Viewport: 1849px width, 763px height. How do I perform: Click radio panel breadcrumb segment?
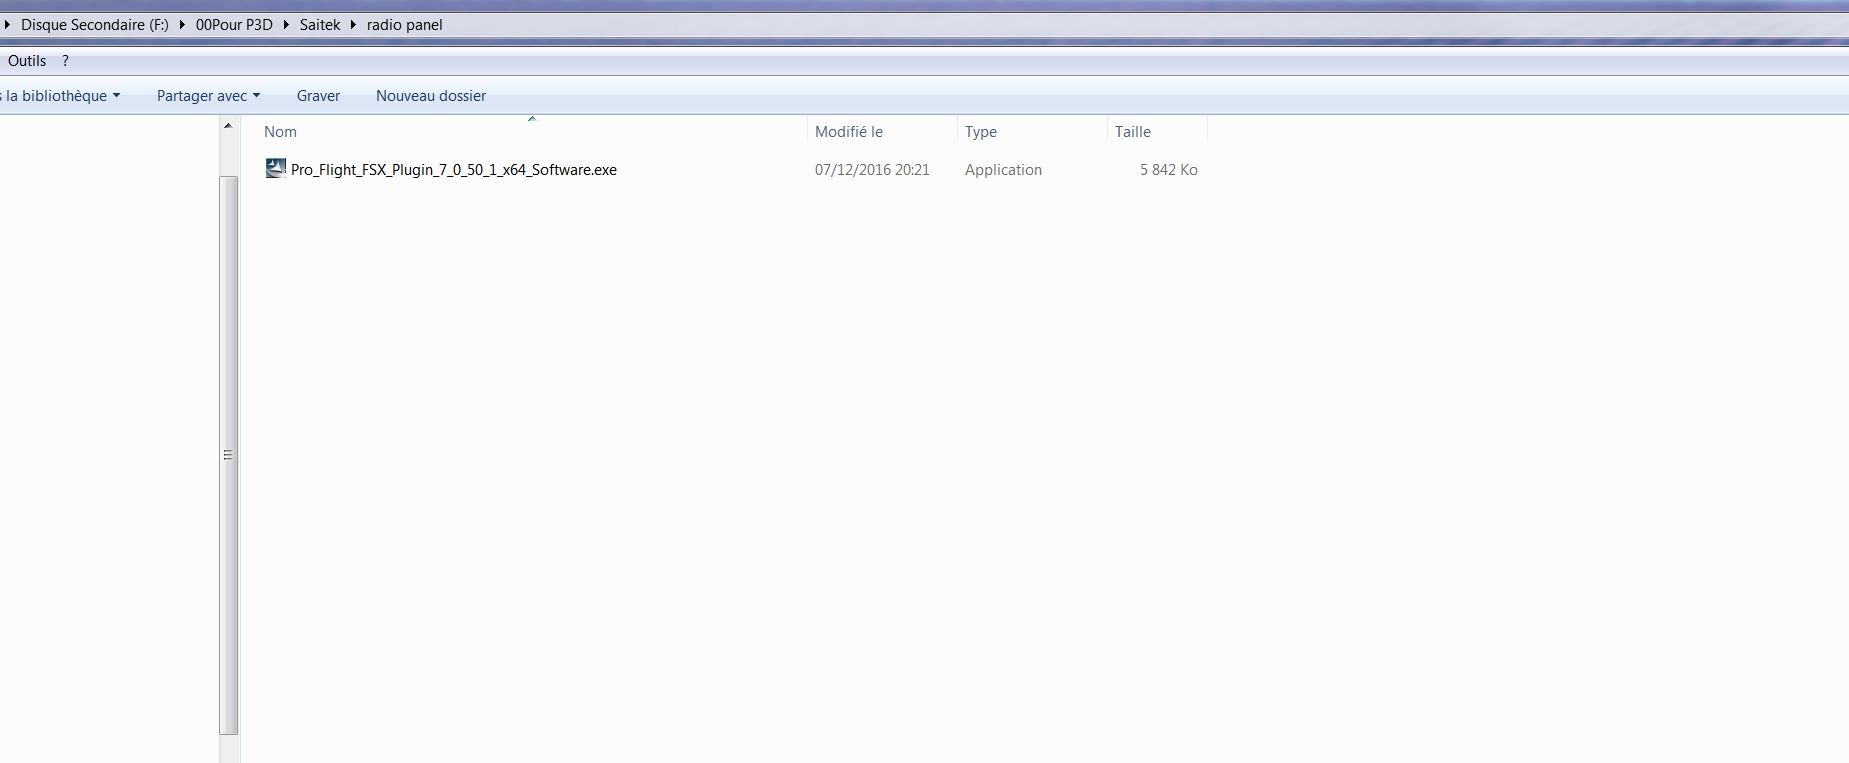pos(404,25)
